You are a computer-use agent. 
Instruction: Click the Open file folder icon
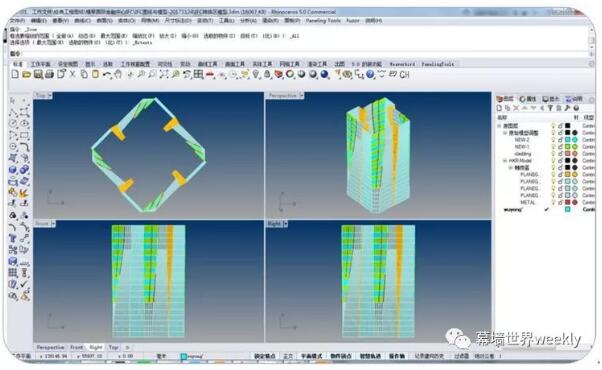point(26,74)
